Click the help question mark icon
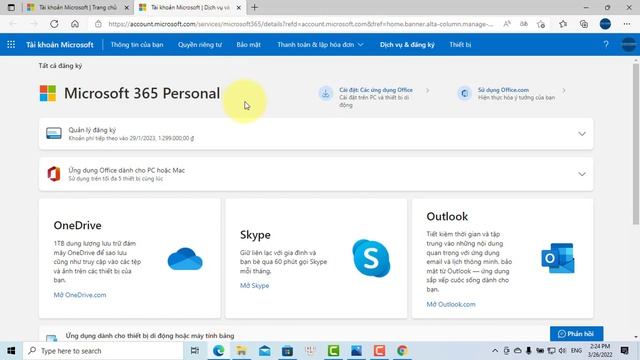This screenshot has height=360, width=640. point(606,44)
